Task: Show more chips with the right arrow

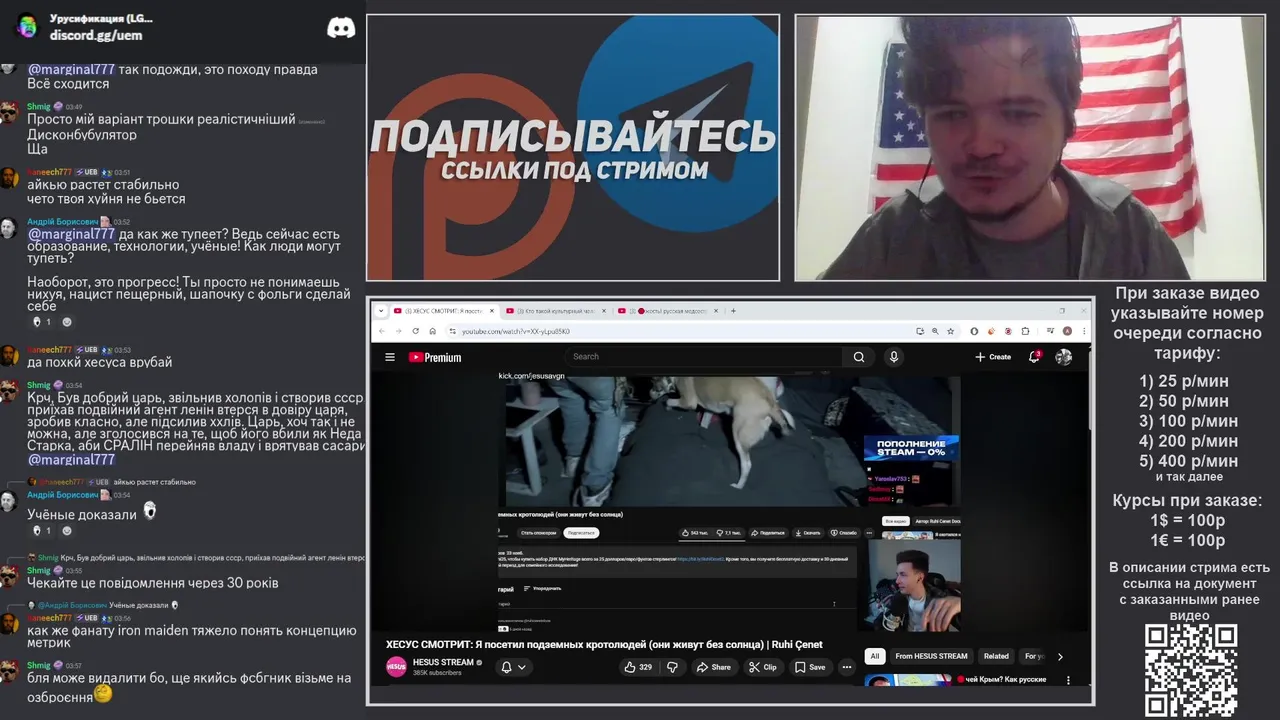Action: click(1060, 656)
